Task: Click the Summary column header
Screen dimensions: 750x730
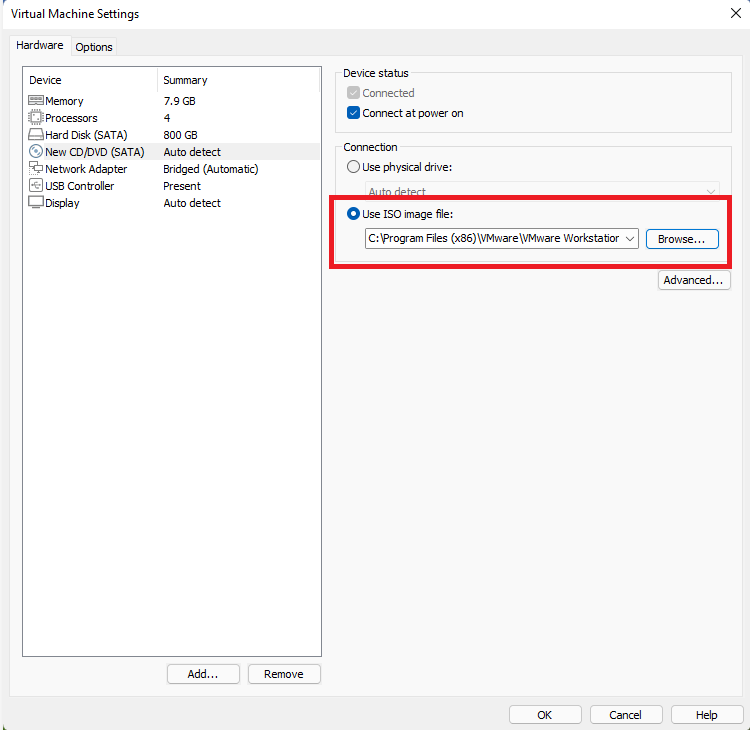Action: (185, 80)
